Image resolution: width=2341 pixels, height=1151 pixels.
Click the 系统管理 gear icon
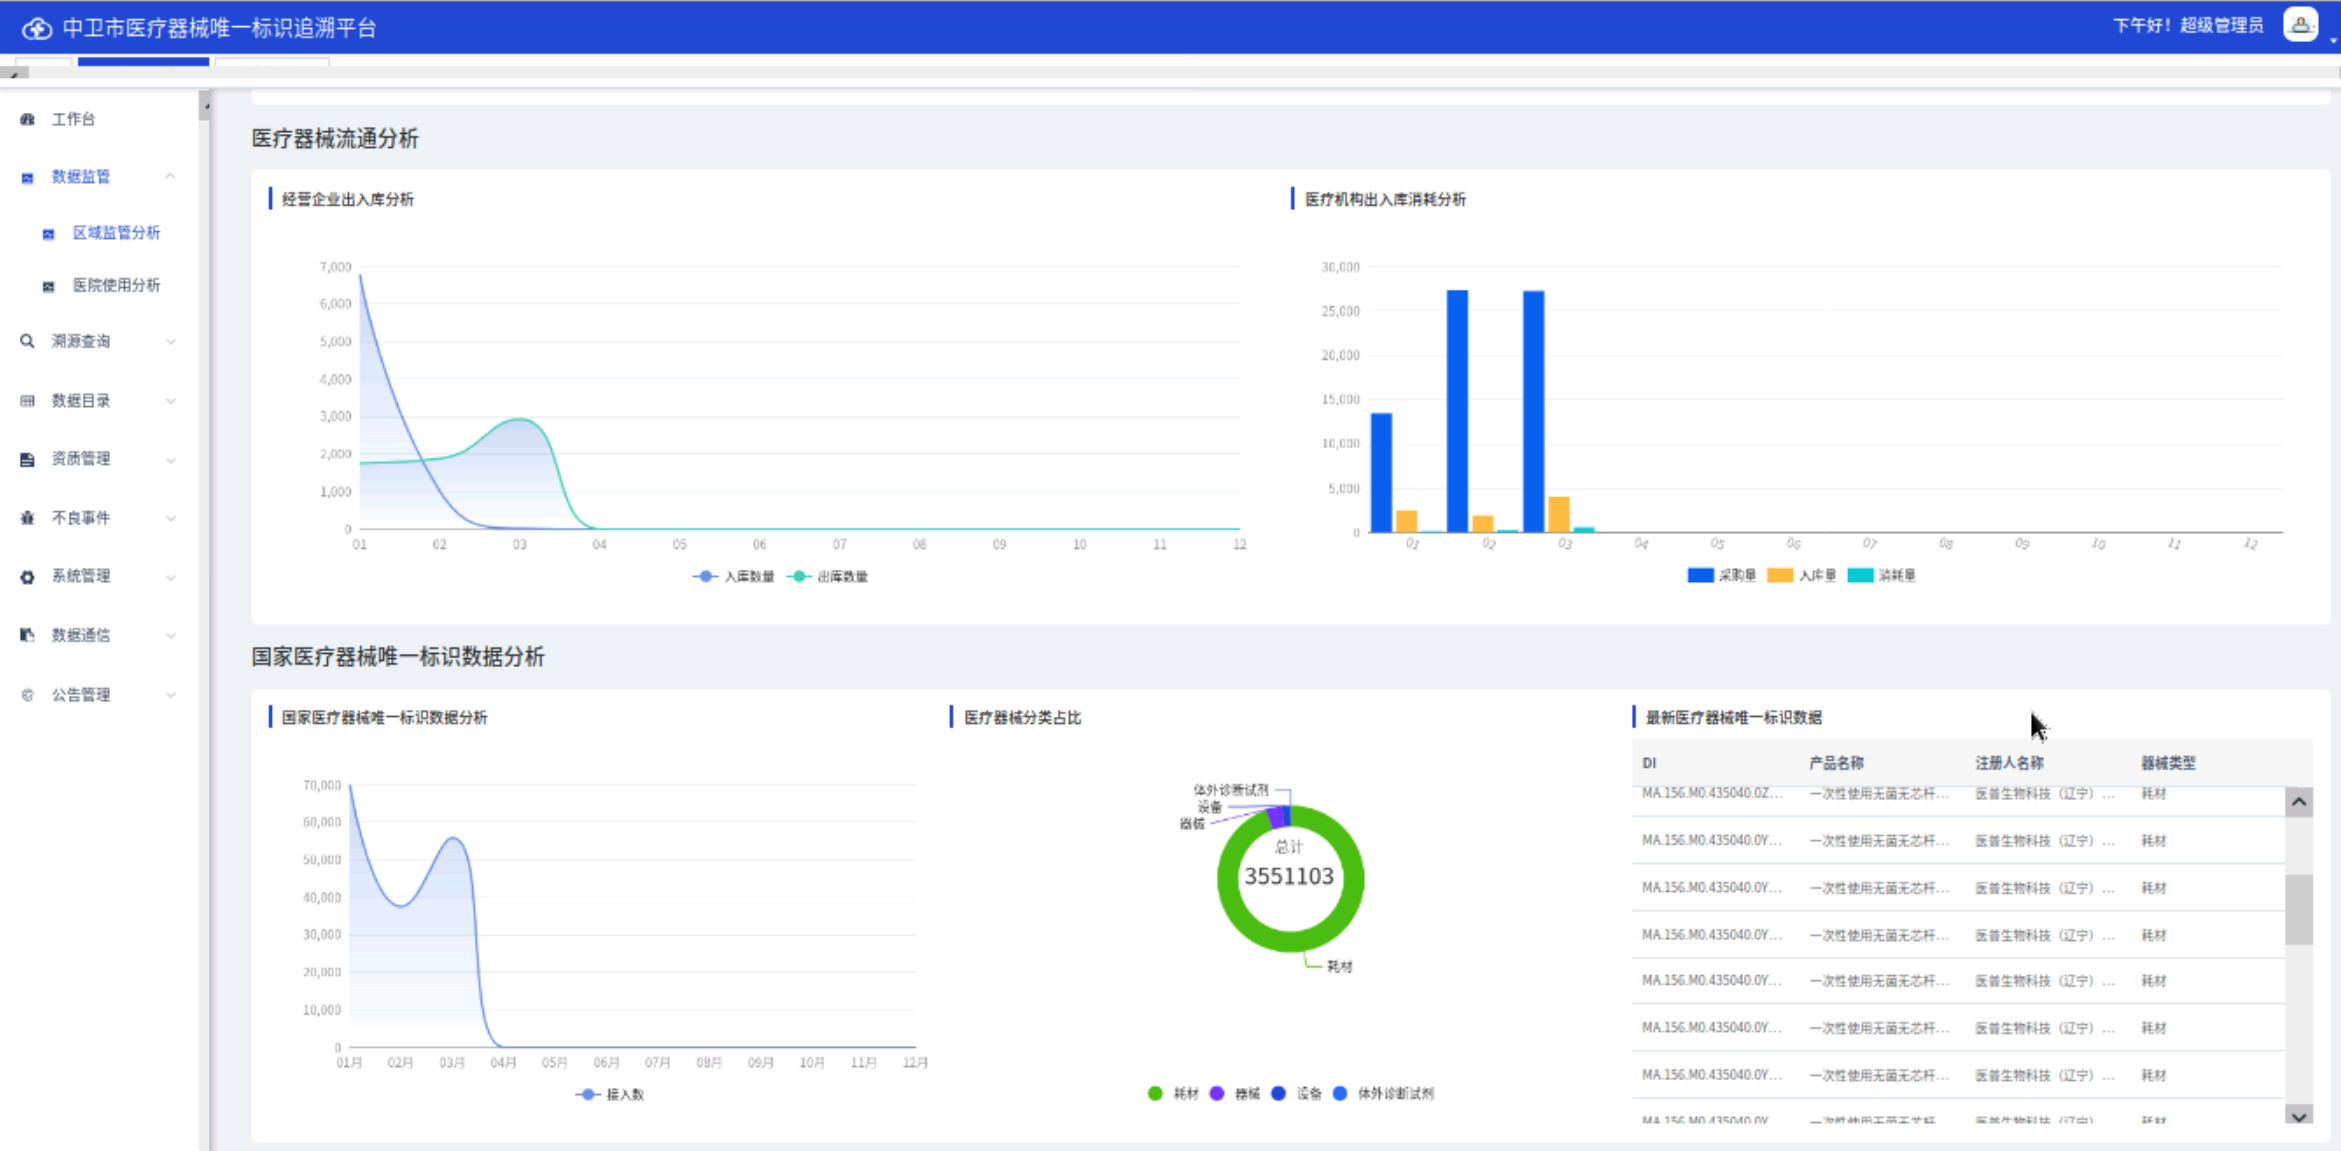tap(28, 577)
